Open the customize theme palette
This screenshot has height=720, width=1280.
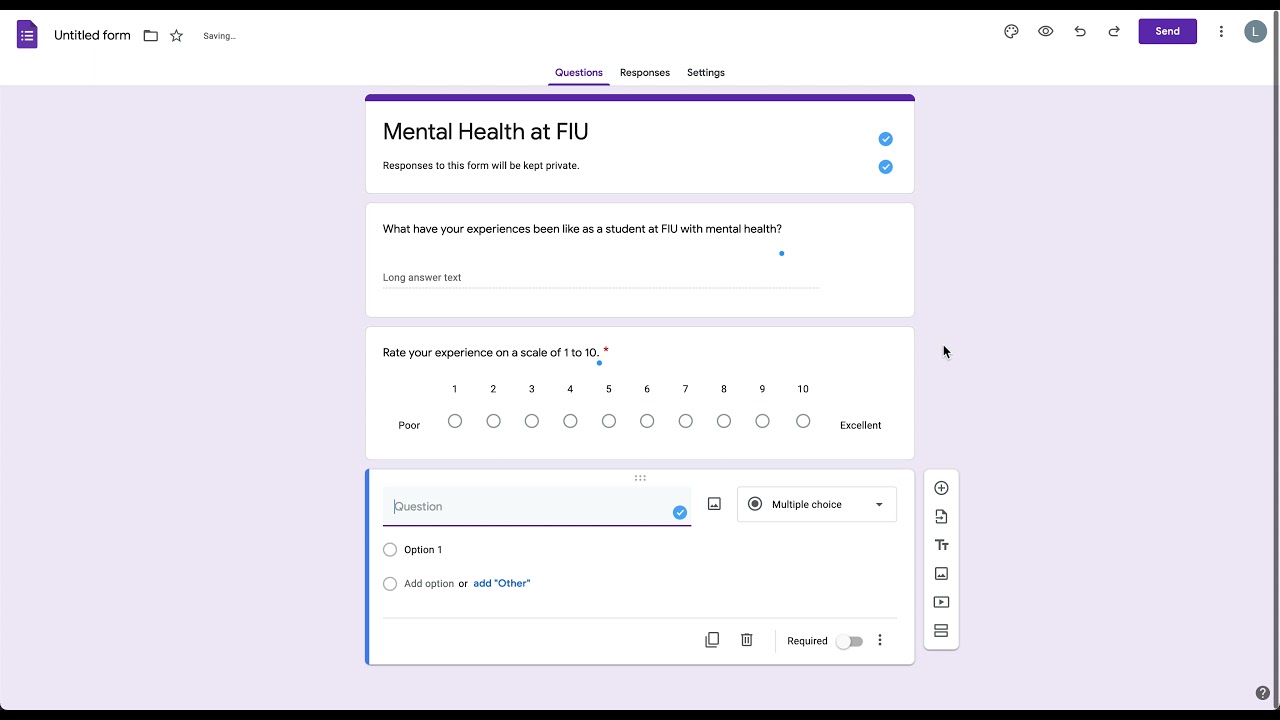(x=1011, y=31)
